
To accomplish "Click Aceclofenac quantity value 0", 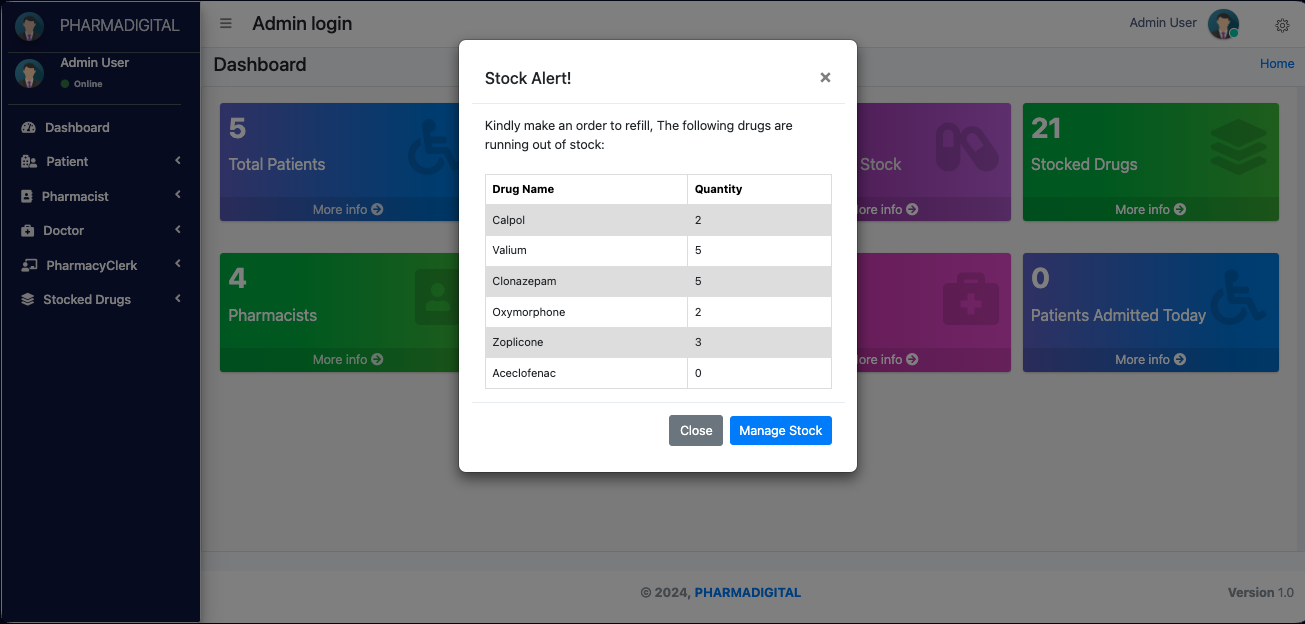I will [698, 374].
